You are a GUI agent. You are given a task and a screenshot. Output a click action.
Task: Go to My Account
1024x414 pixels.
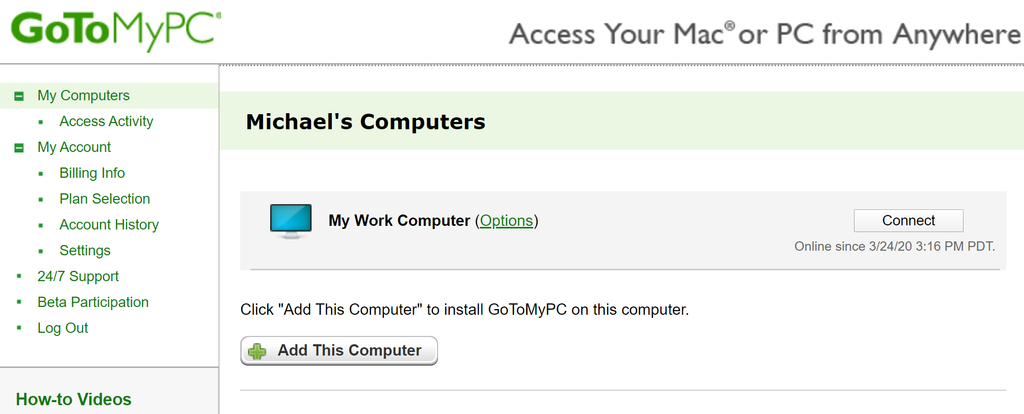[x=74, y=148]
